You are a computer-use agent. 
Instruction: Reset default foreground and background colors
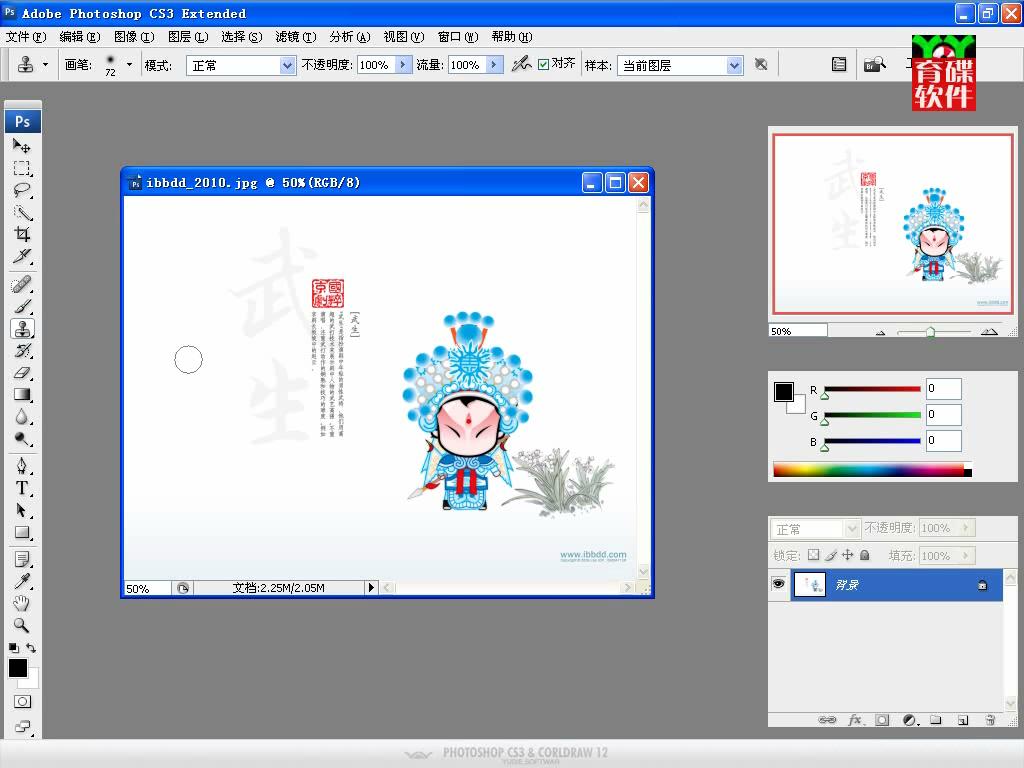click(13, 648)
